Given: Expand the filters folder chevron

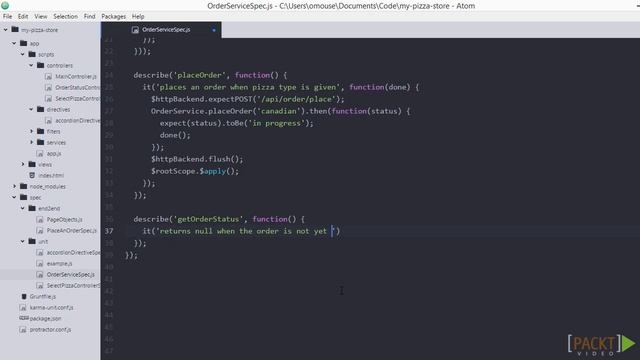Looking at the screenshot, I should [31, 131].
